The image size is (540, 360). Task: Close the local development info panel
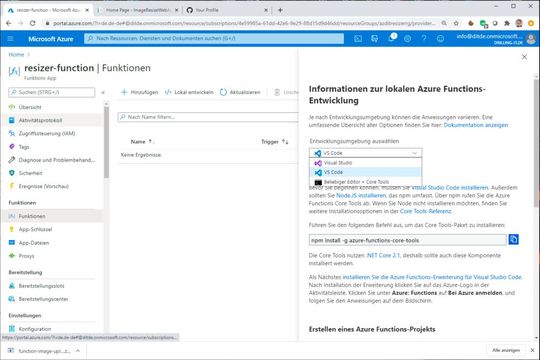(x=524, y=57)
